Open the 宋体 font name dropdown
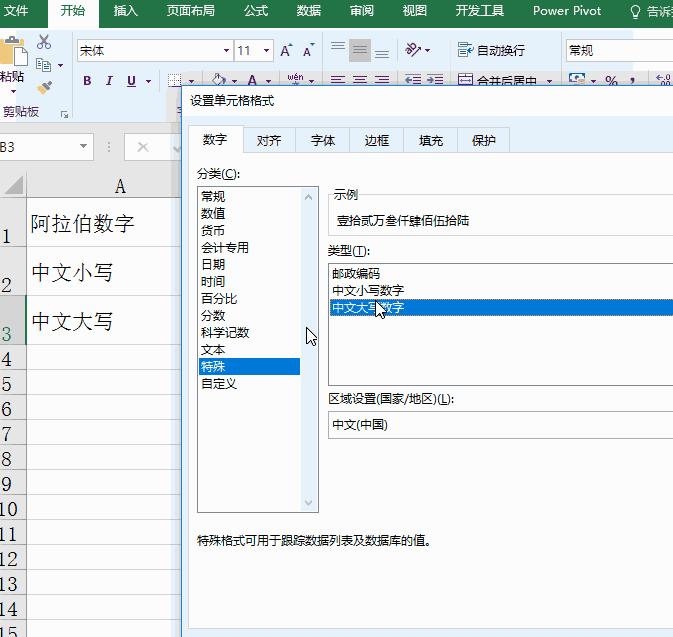Screen dimensions: 673x637 226,51
